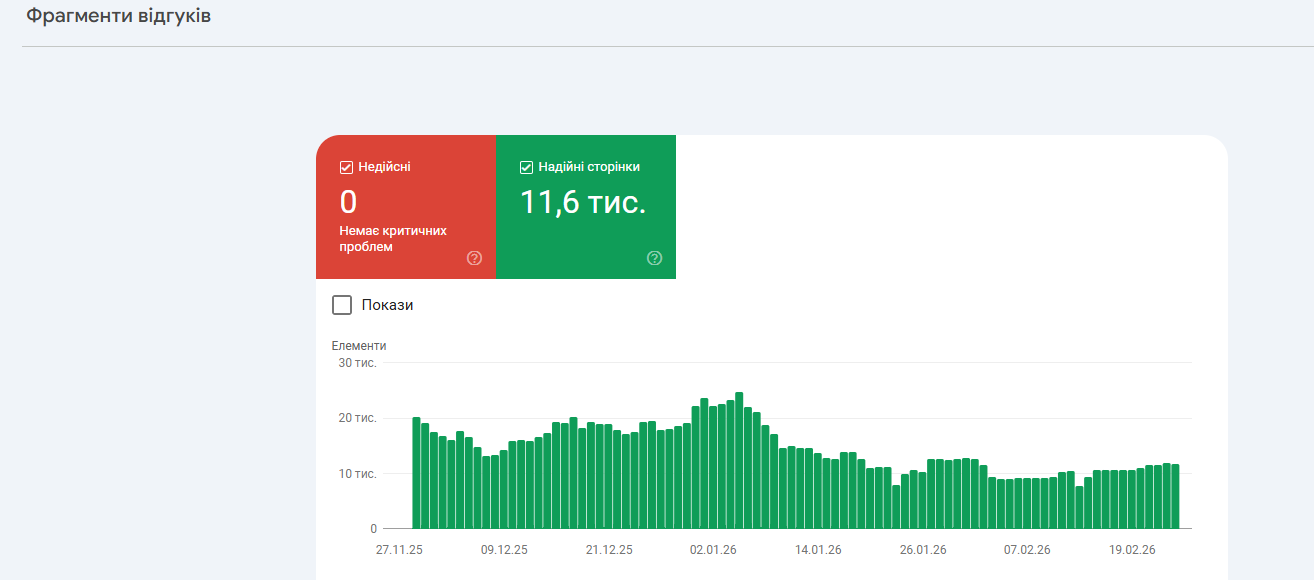Select the red Недійсні summary card

click(x=406, y=207)
